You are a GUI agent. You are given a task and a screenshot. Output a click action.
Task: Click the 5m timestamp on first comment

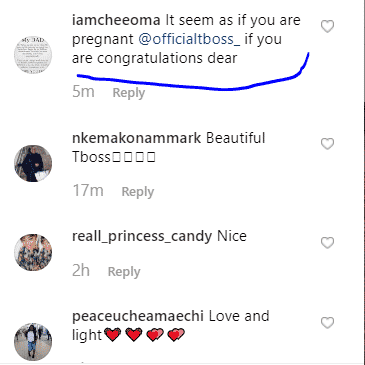[83, 92]
